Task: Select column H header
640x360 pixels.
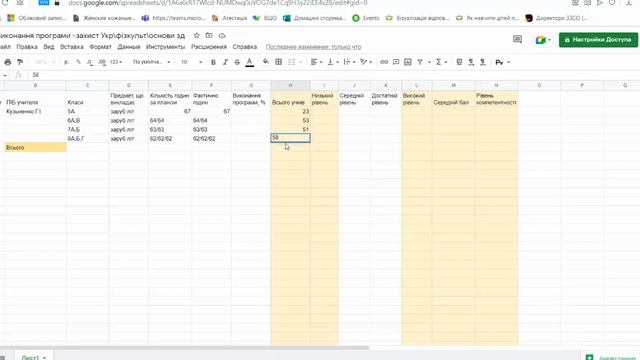Action: (x=290, y=85)
